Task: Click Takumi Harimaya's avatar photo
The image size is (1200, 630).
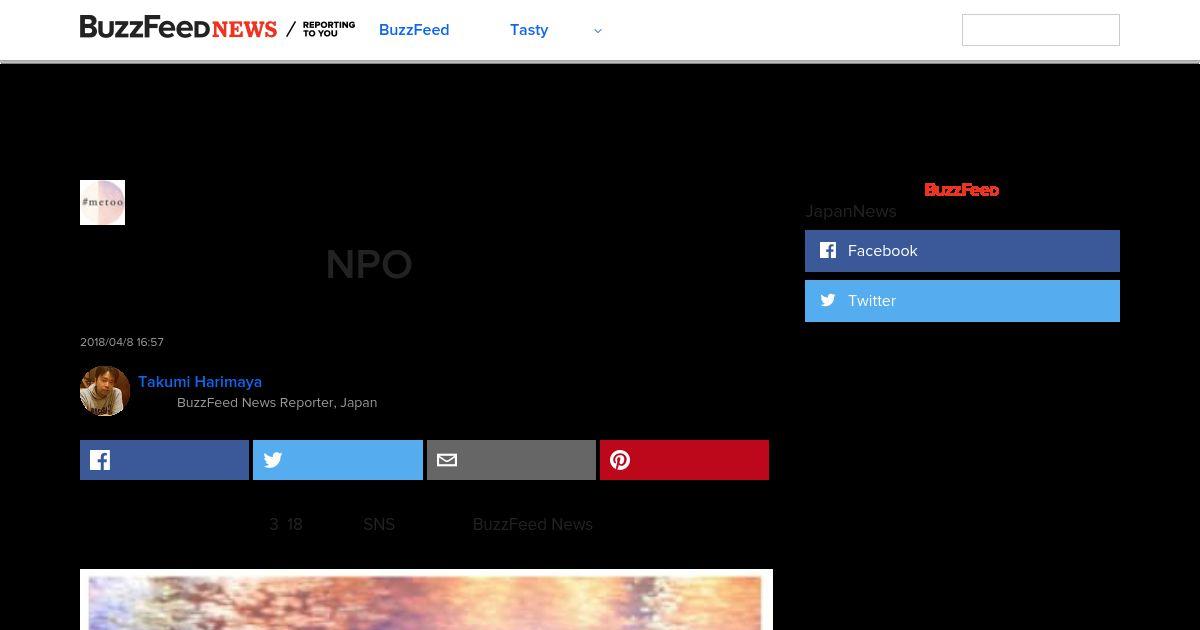Action: [105, 391]
